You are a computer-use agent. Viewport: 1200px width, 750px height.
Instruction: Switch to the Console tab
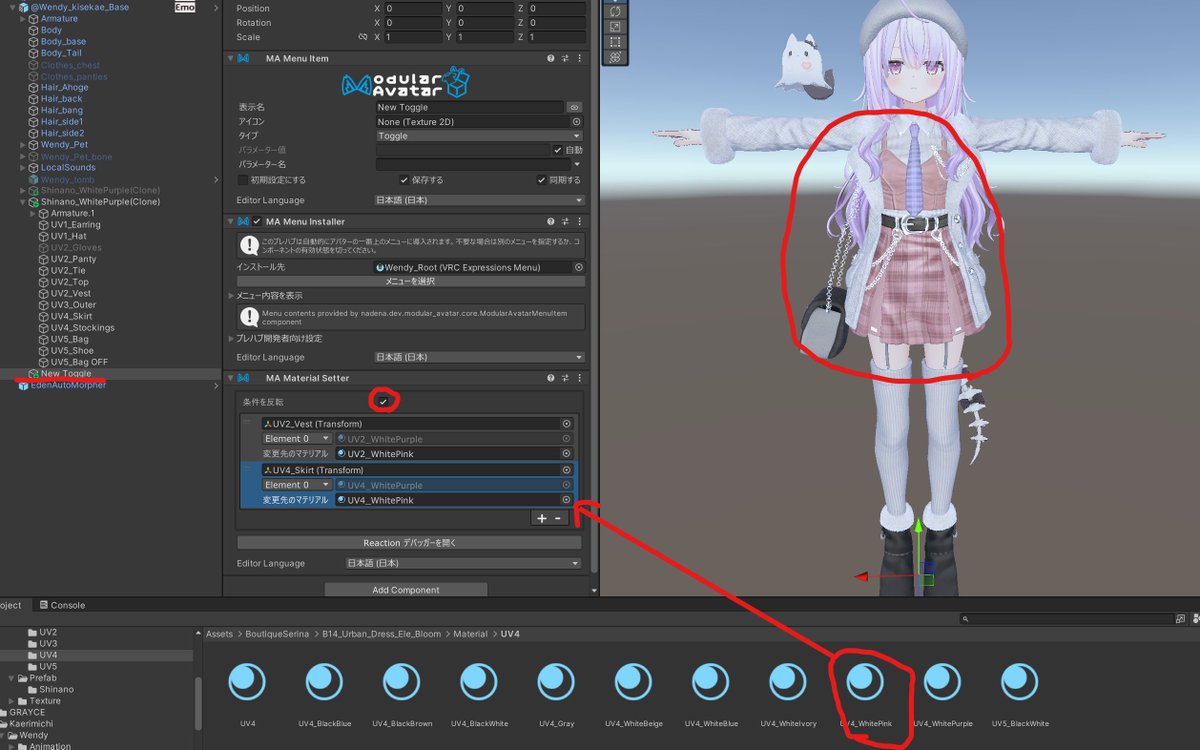pyautogui.click(x=62, y=605)
